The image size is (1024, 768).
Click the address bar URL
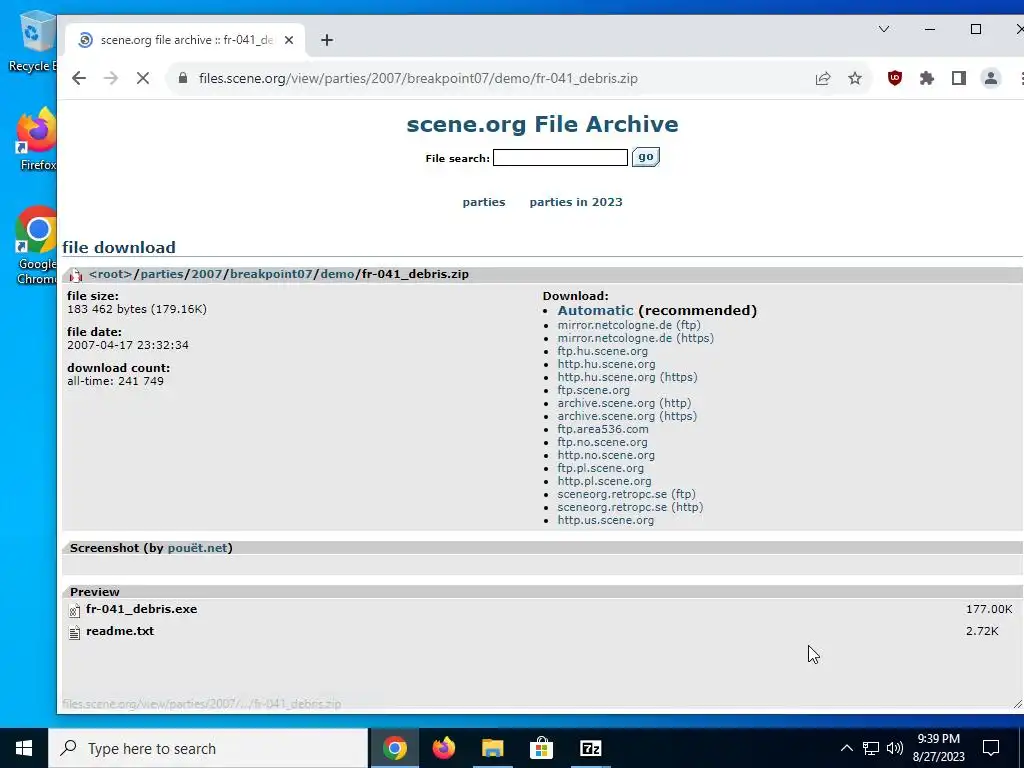coord(418,78)
